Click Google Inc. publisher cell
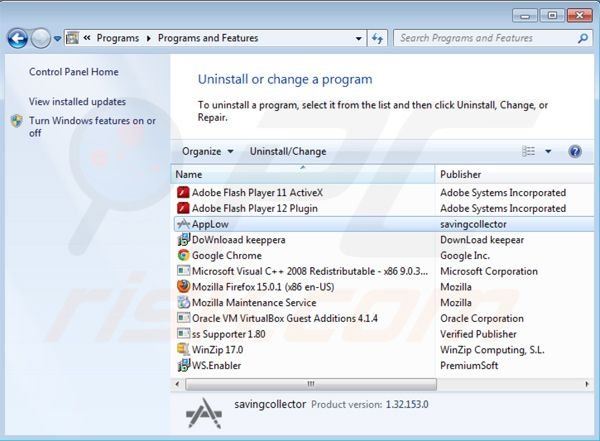Screen dimensions: 600x441 point(465,255)
